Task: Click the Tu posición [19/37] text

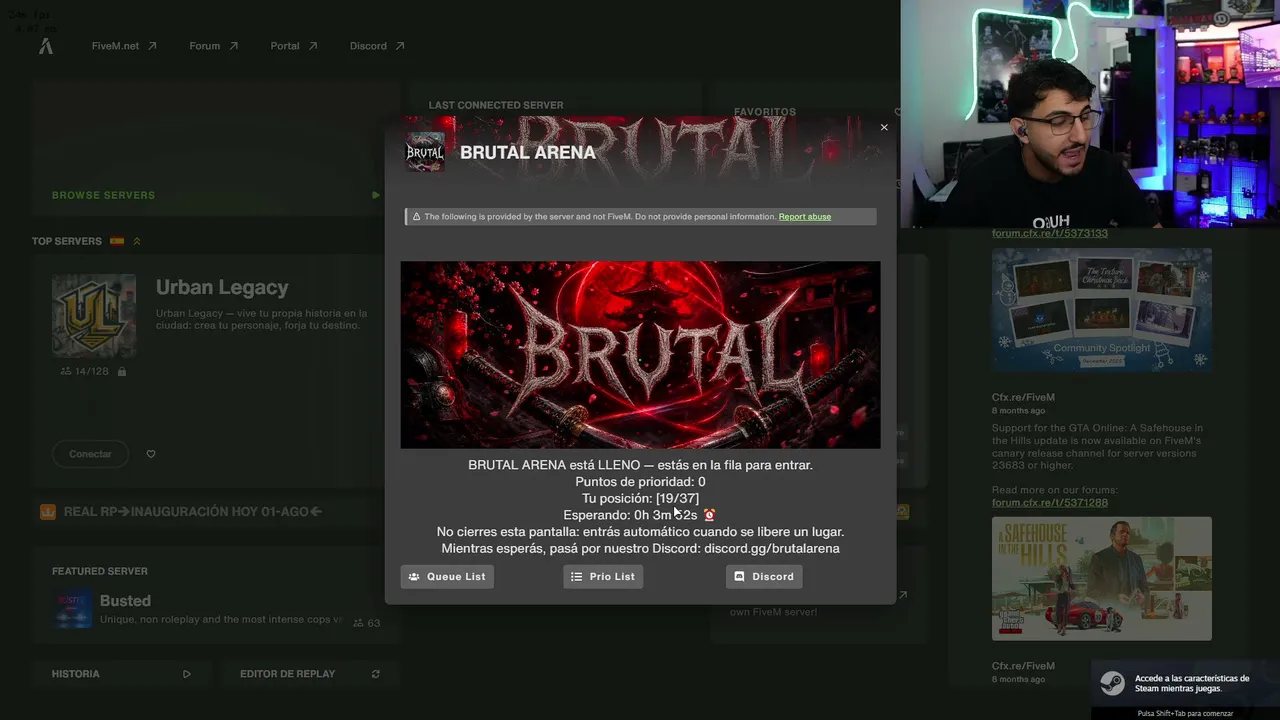Action: [640, 498]
